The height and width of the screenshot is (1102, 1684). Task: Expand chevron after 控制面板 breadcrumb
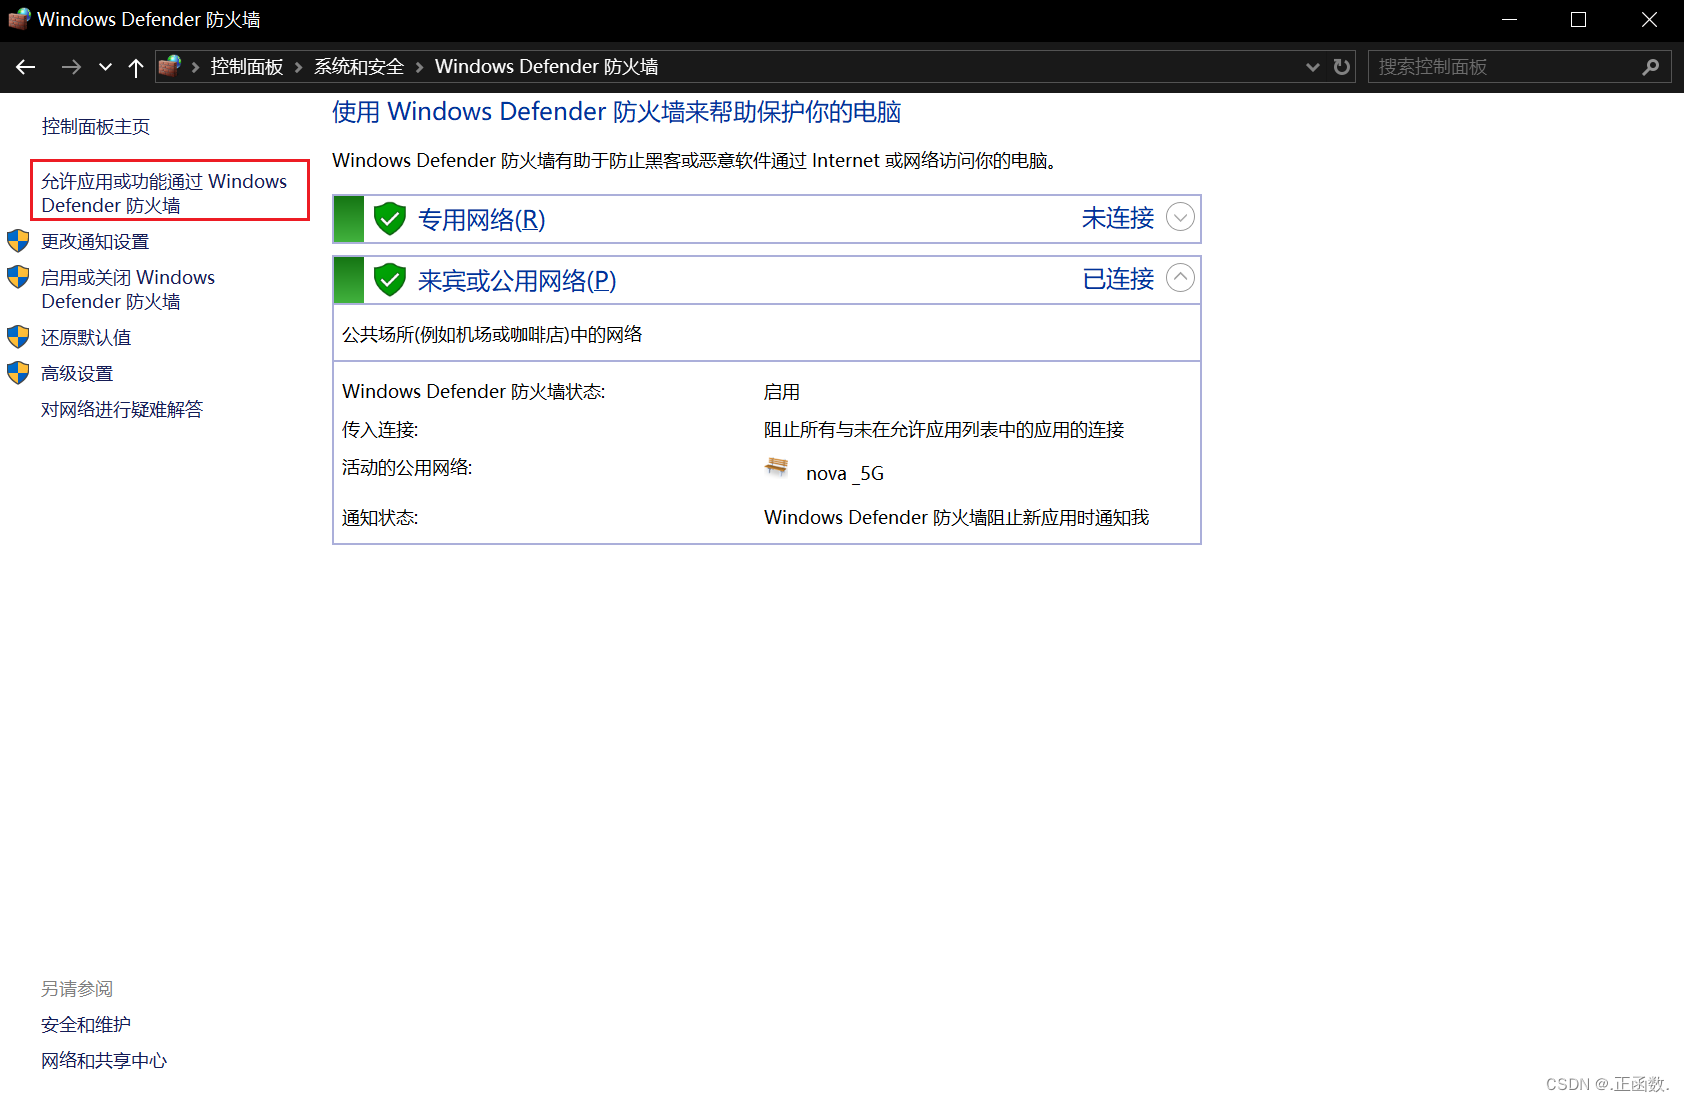(x=298, y=67)
